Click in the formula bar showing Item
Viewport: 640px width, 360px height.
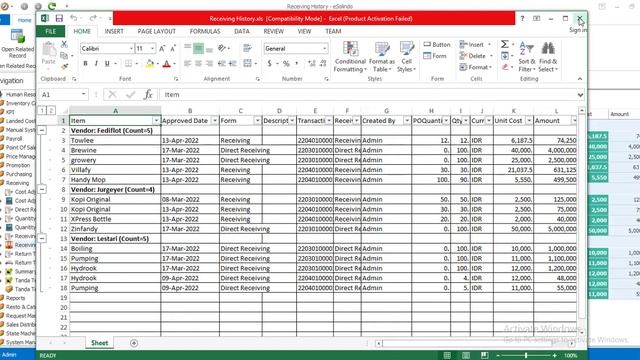[x=367, y=95]
